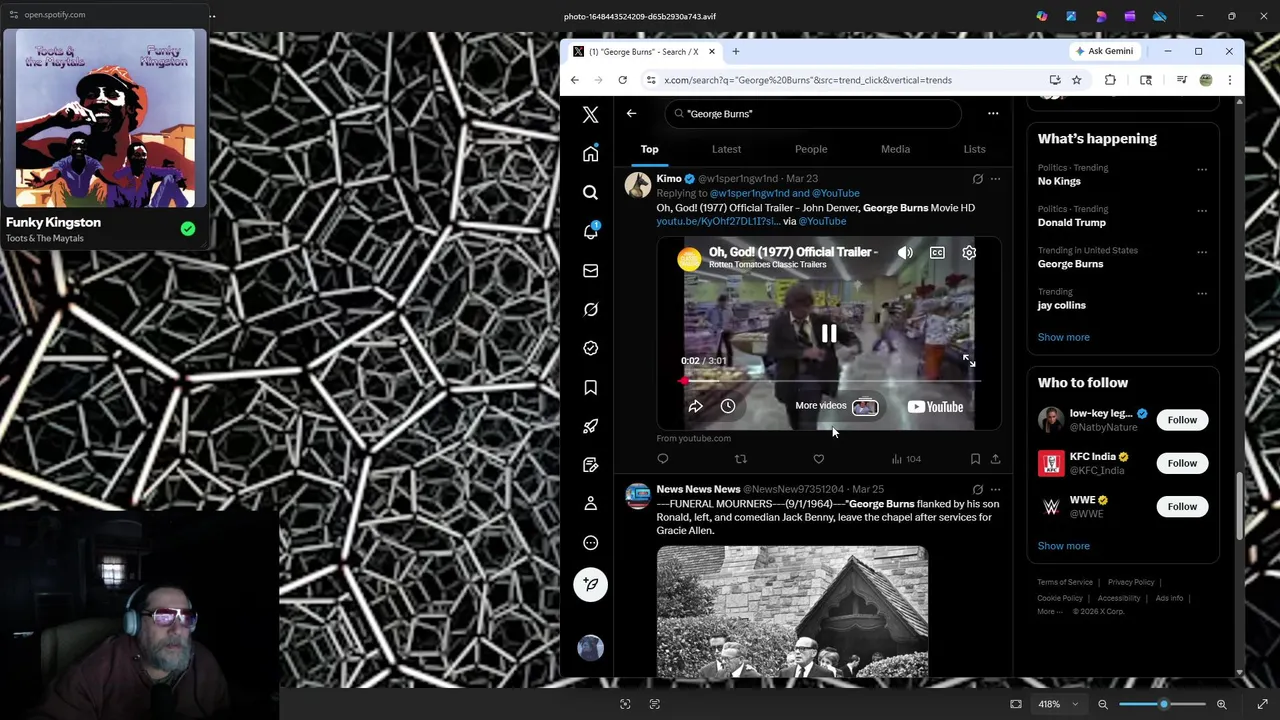Go back using X search arrow
The image size is (1280, 720).
coord(631,114)
